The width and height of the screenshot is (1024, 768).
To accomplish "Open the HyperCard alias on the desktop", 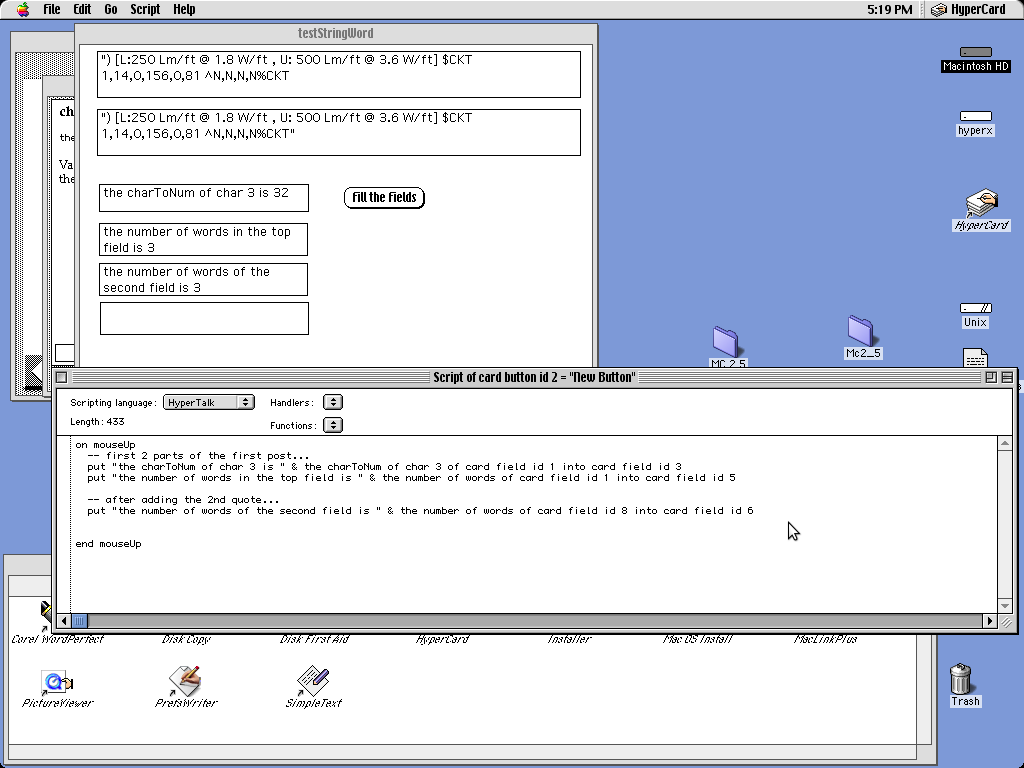I will pos(981,204).
